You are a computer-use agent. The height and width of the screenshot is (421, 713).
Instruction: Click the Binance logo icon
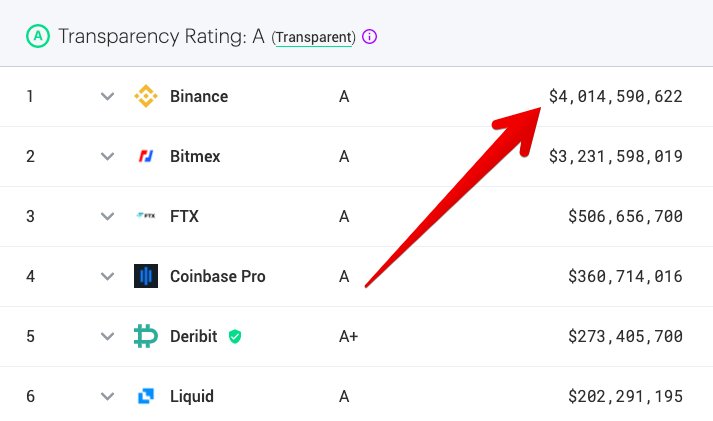[146, 96]
